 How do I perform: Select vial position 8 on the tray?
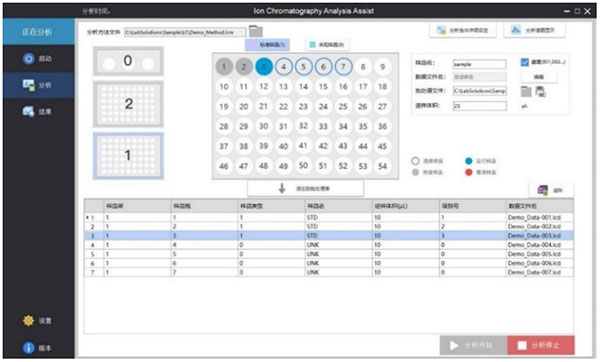click(x=363, y=67)
